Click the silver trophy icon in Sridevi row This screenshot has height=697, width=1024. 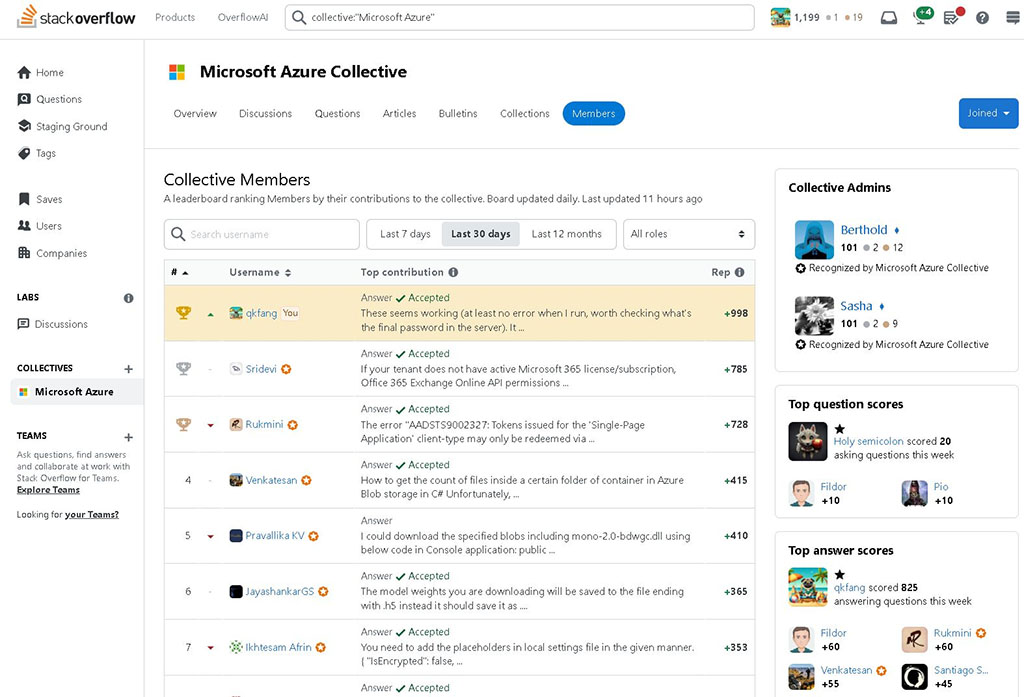pyautogui.click(x=184, y=368)
